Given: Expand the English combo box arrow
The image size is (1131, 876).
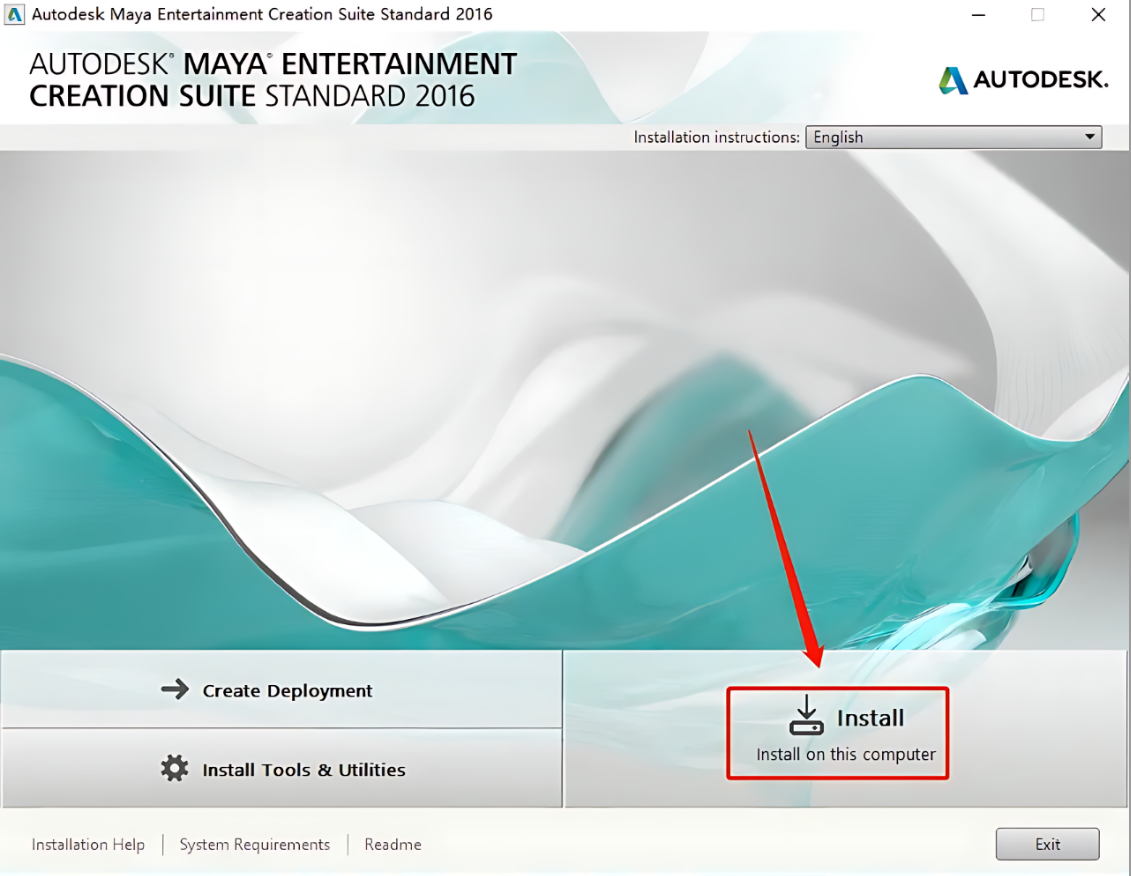Looking at the screenshot, I should coord(1090,137).
